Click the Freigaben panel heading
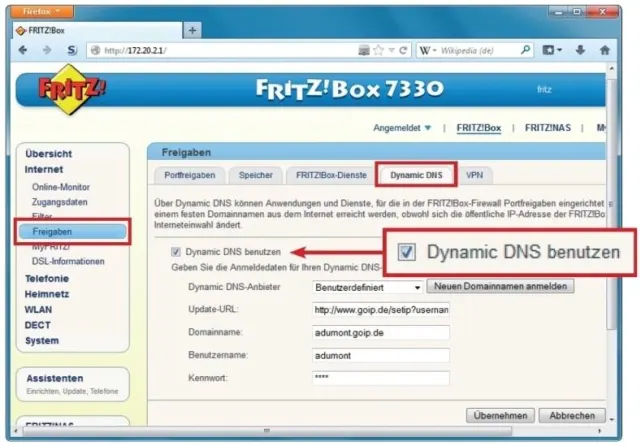640x446 pixels. click(x=186, y=153)
